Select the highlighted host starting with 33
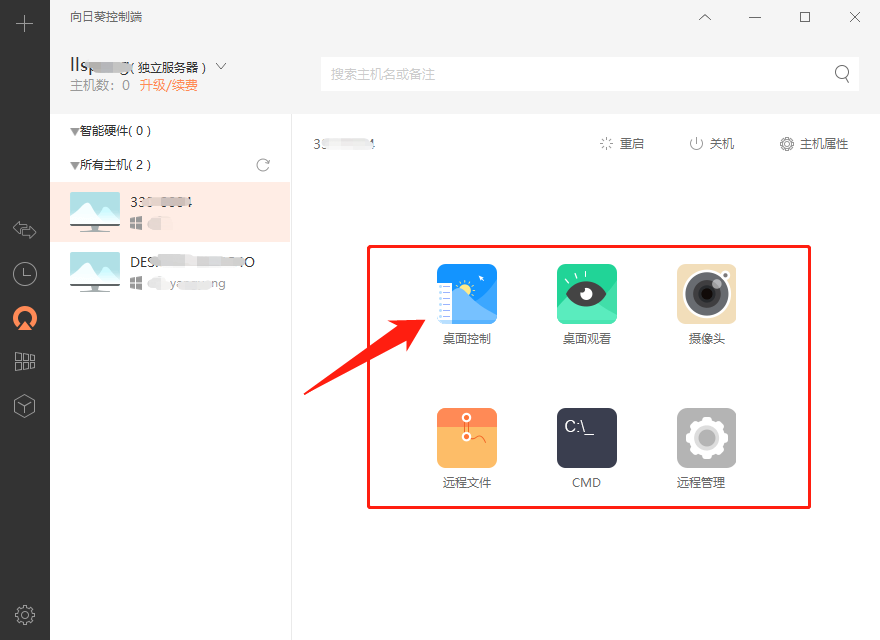Viewport: 880px width, 640px height. 171,212
